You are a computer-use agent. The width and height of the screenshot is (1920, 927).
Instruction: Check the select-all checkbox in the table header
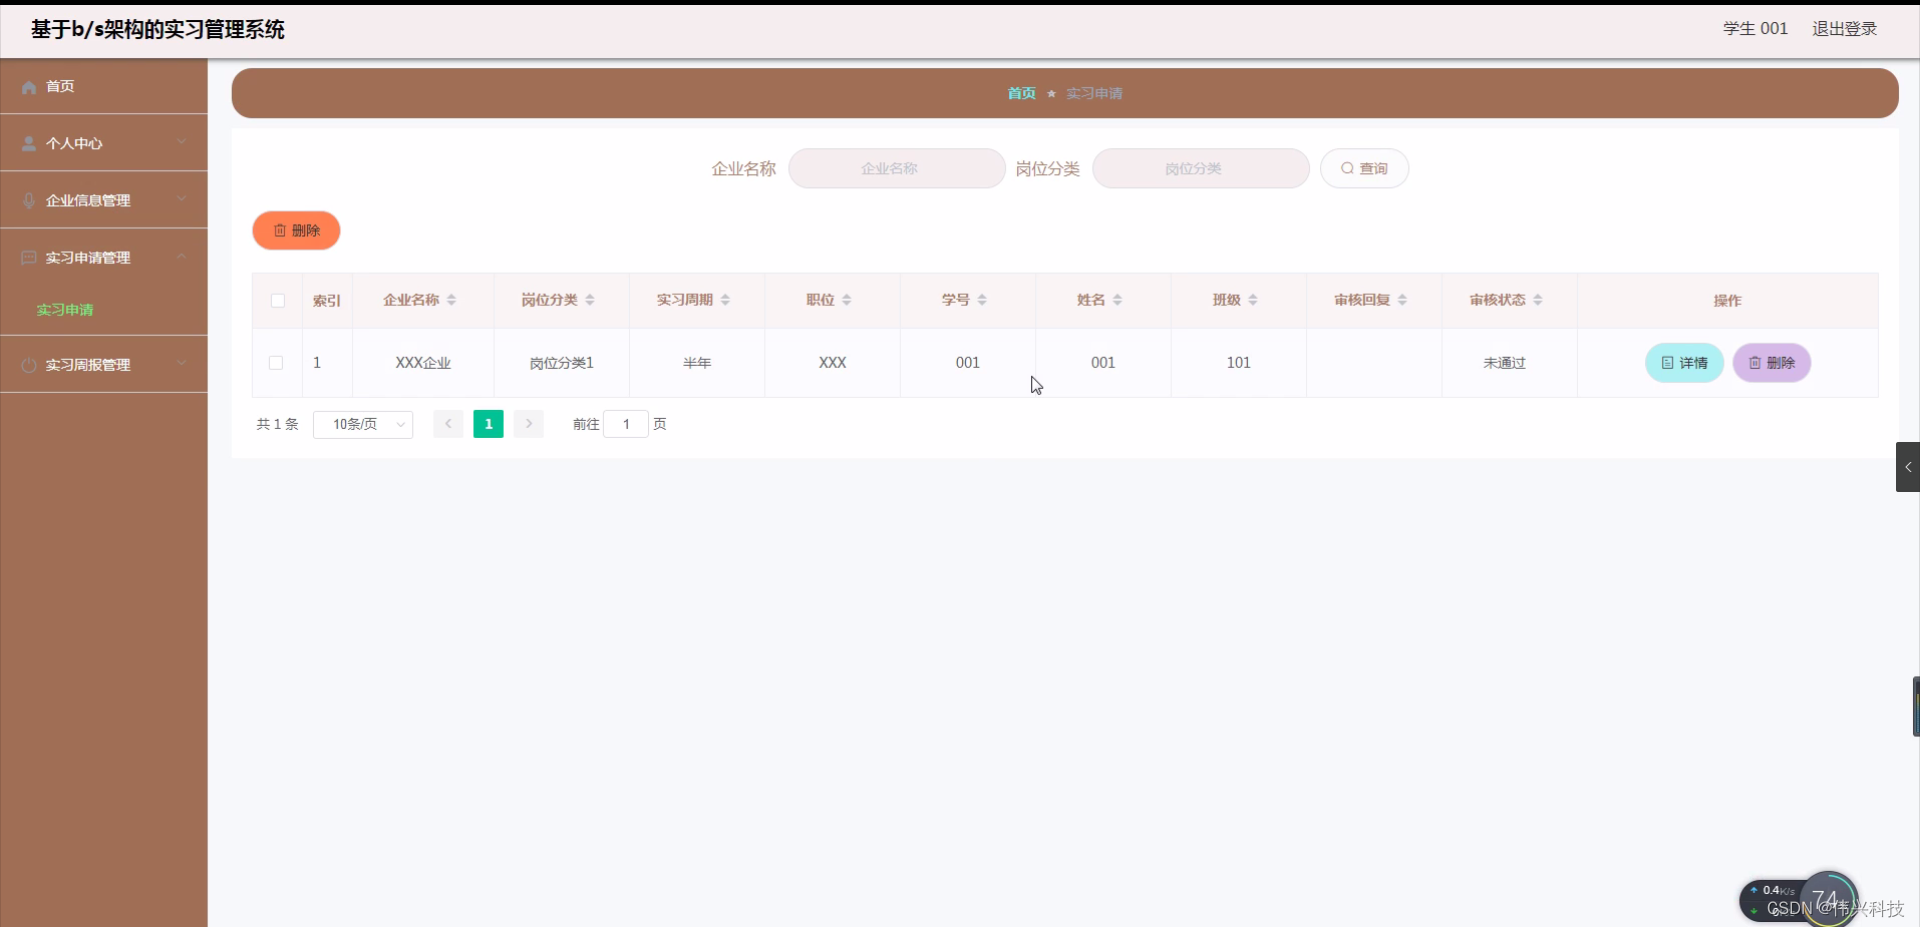click(277, 301)
